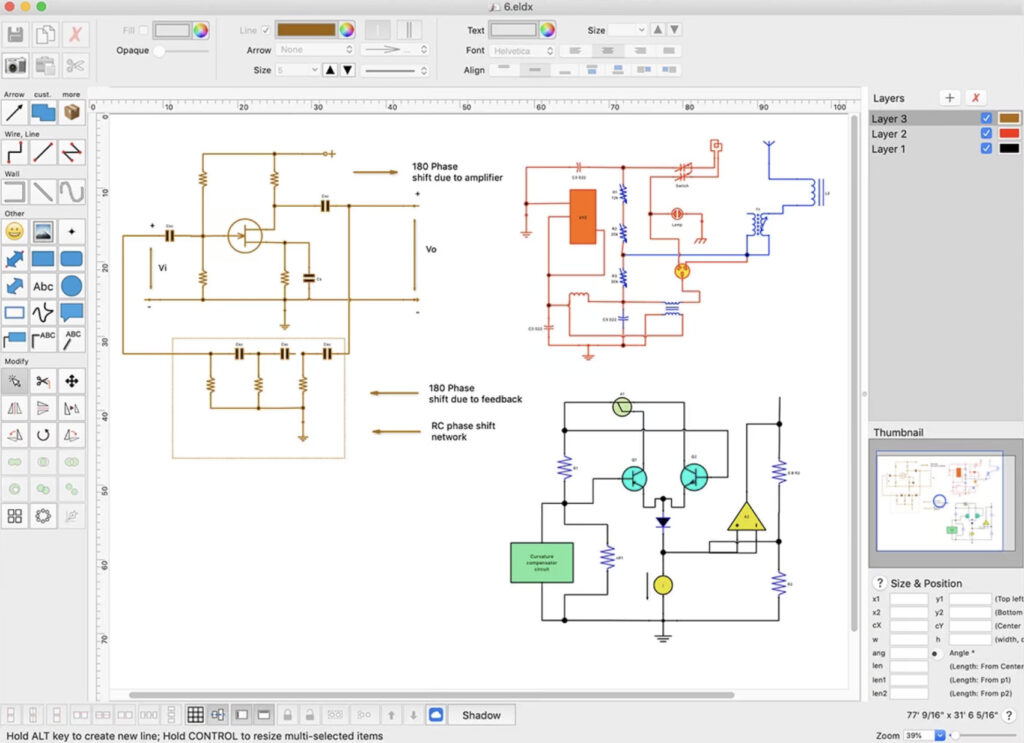The width and height of the screenshot is (1024, 743).
Task: Toggle the left panel display button in bottom bar
Action: coord(242,715)
